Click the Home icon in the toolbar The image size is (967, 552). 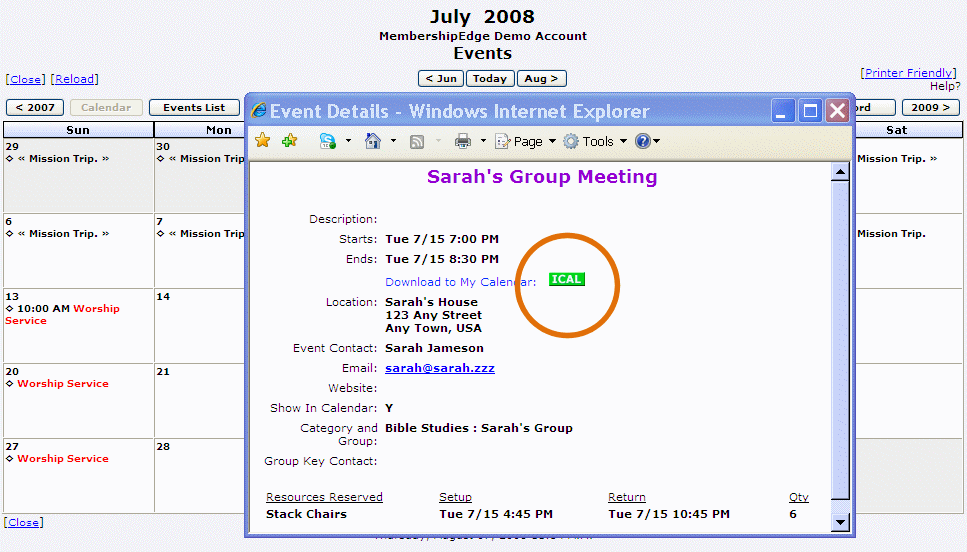click(373, 141)
